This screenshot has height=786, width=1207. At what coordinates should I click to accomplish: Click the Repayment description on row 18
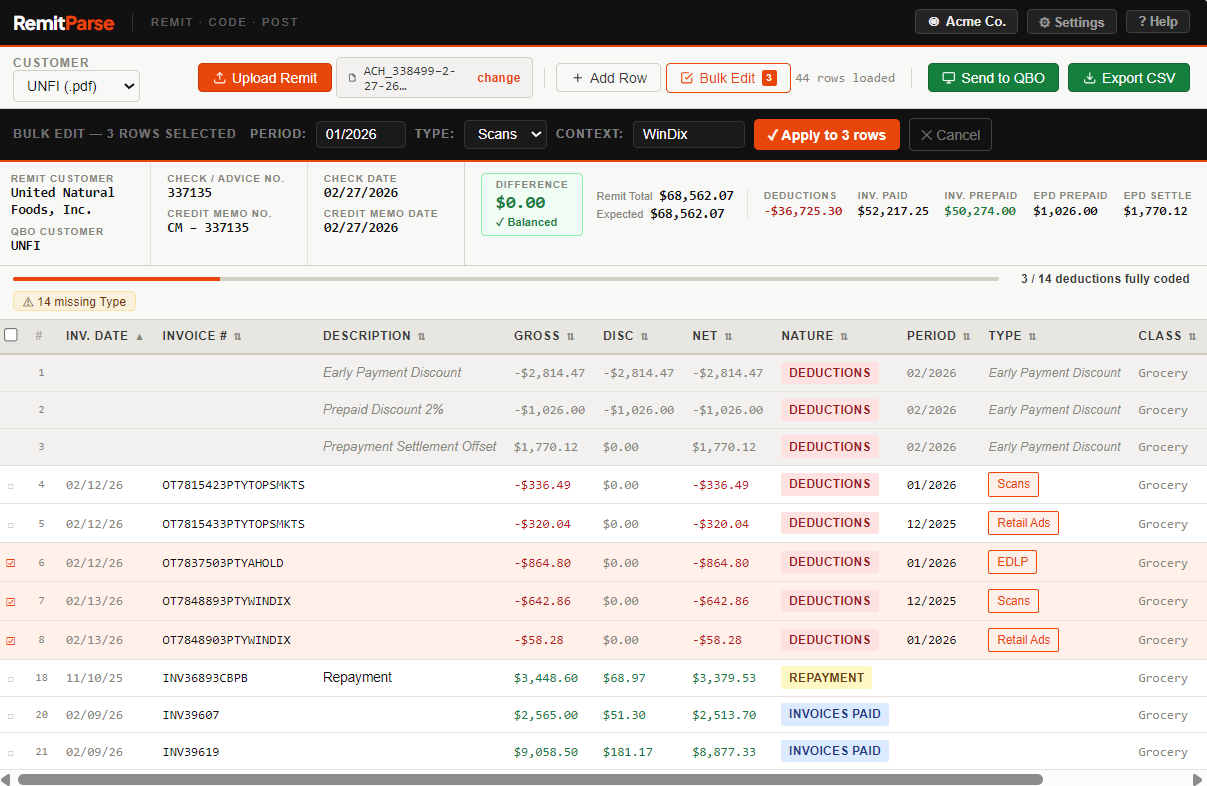pyautogui.click(x=357, y=678)
